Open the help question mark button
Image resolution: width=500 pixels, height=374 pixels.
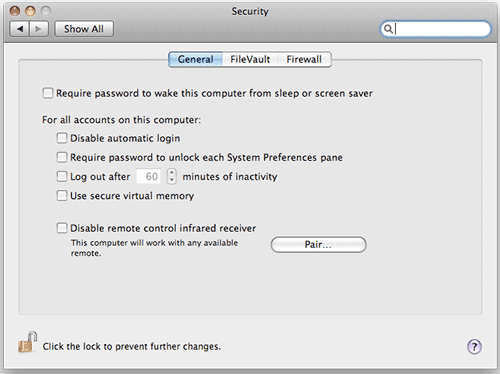click(x=474, y=347)
